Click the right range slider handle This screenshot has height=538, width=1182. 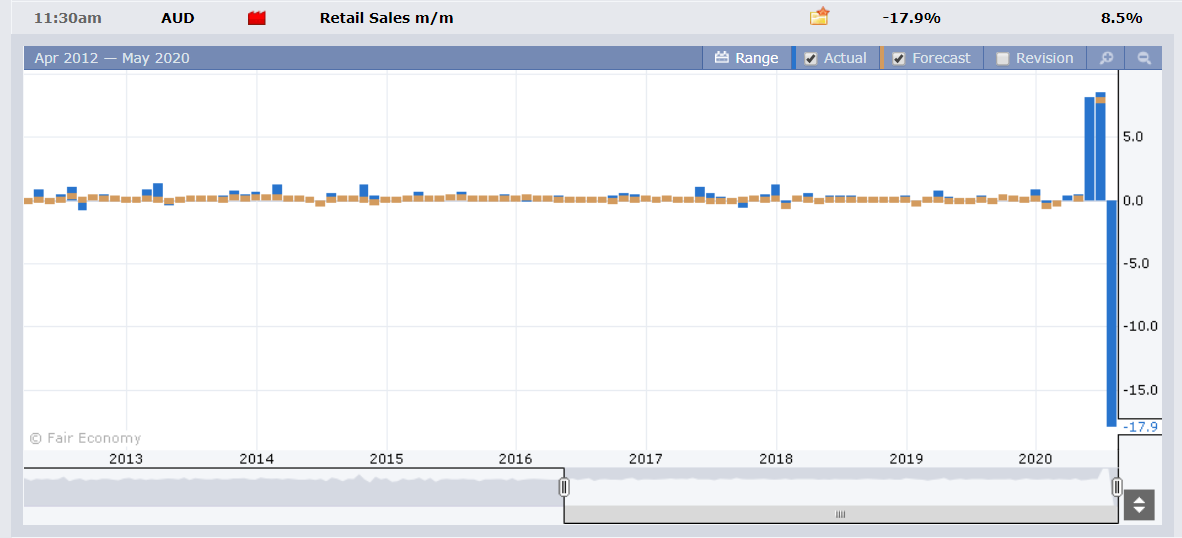[x=1117, y=488]
